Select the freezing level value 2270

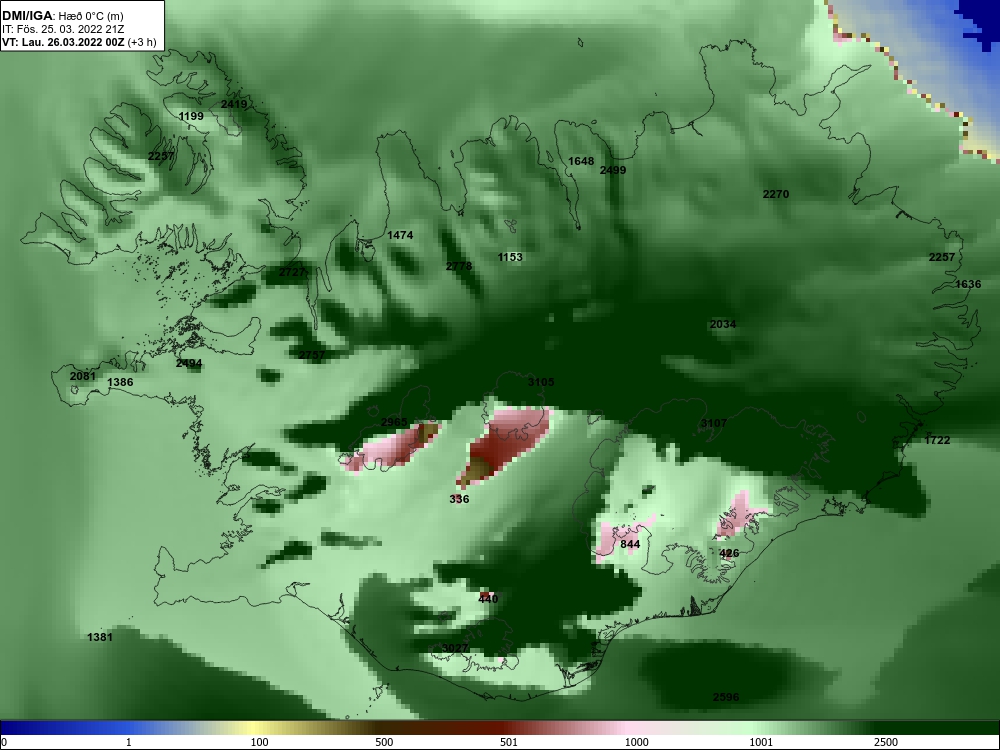click(x=776, y=194)
